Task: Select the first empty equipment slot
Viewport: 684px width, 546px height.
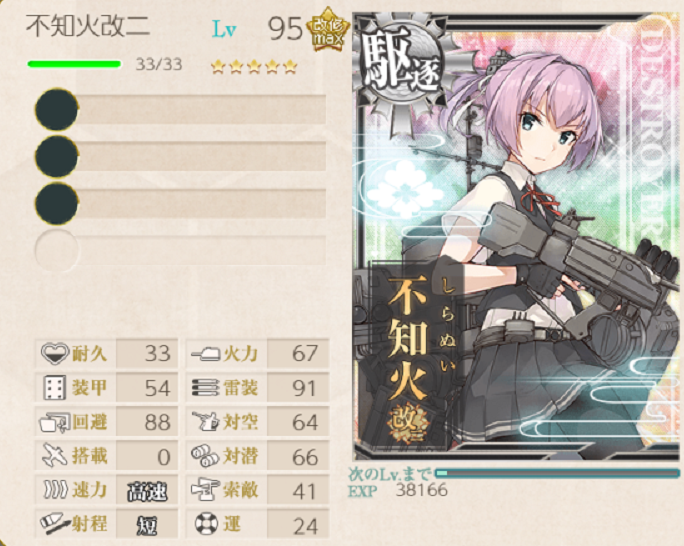Action: coord(181,109)
